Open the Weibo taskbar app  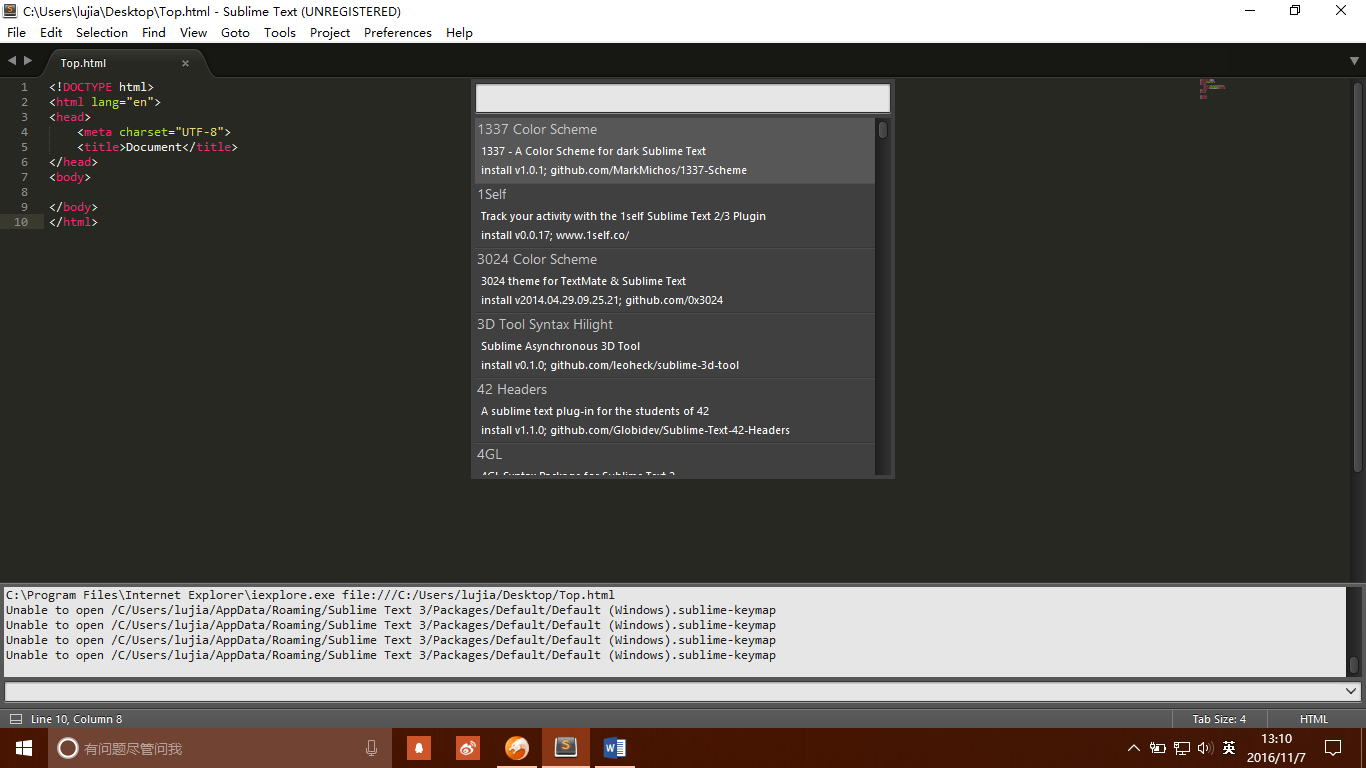pos(467,748)
